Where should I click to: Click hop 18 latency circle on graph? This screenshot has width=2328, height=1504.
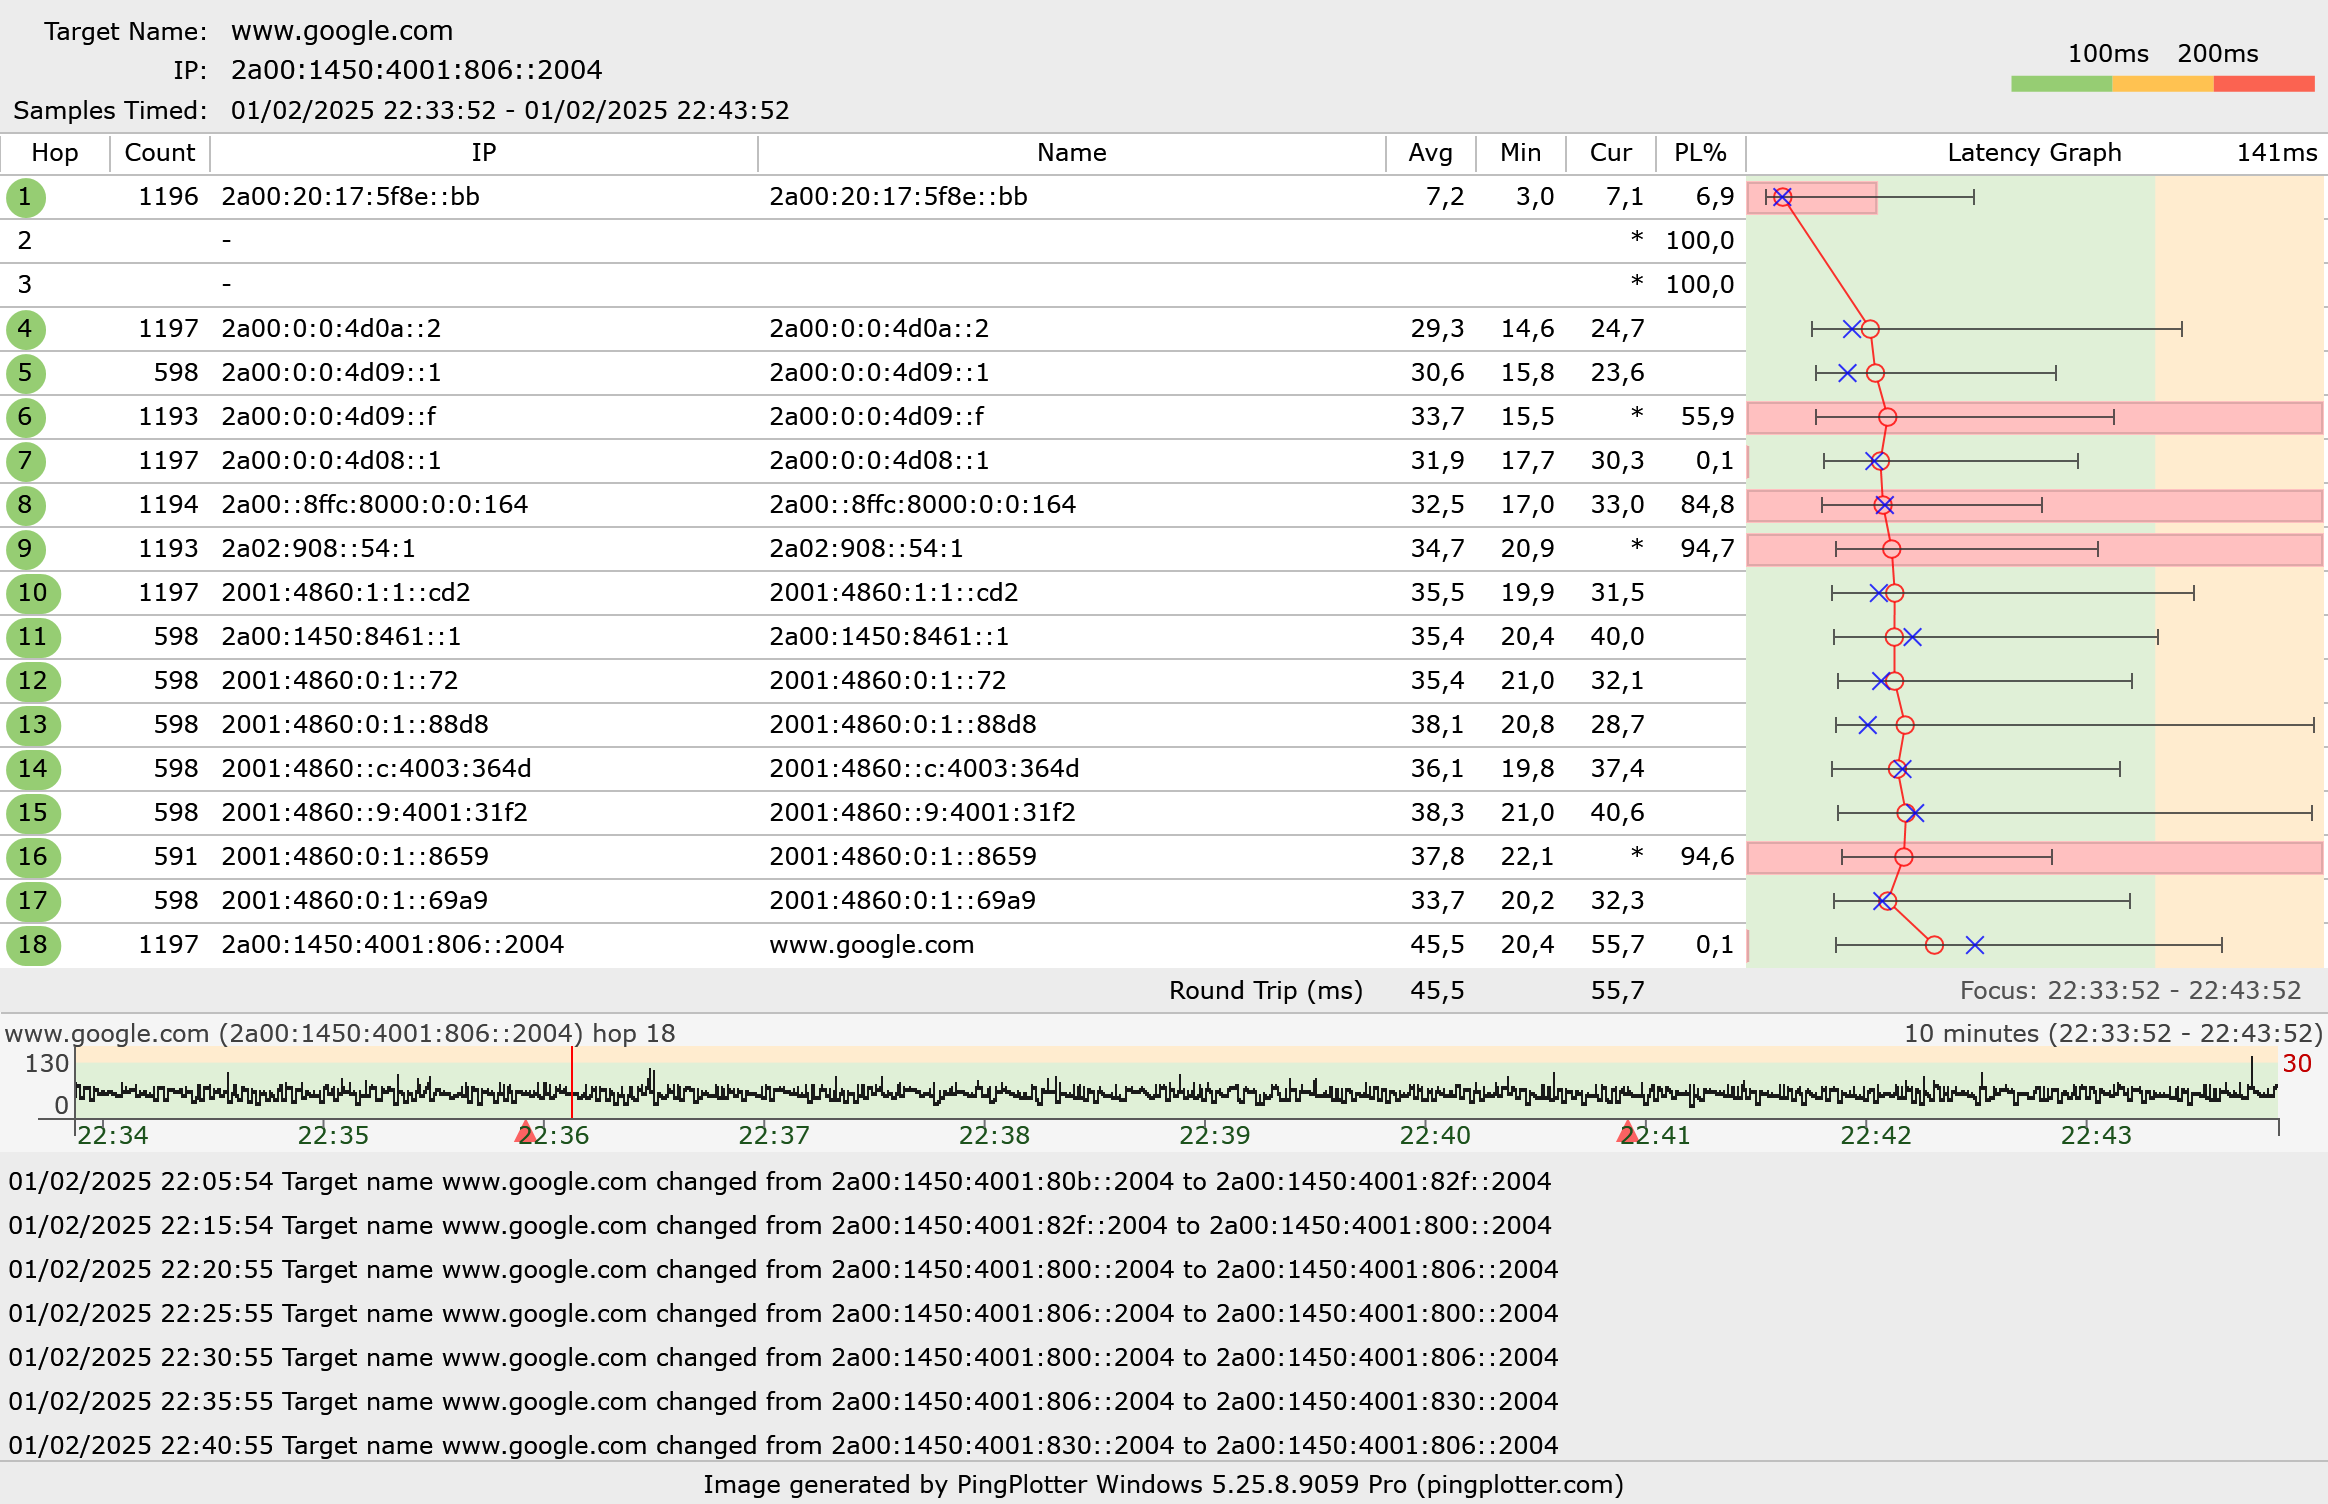pyautogui.click(x=1934, y=945)
